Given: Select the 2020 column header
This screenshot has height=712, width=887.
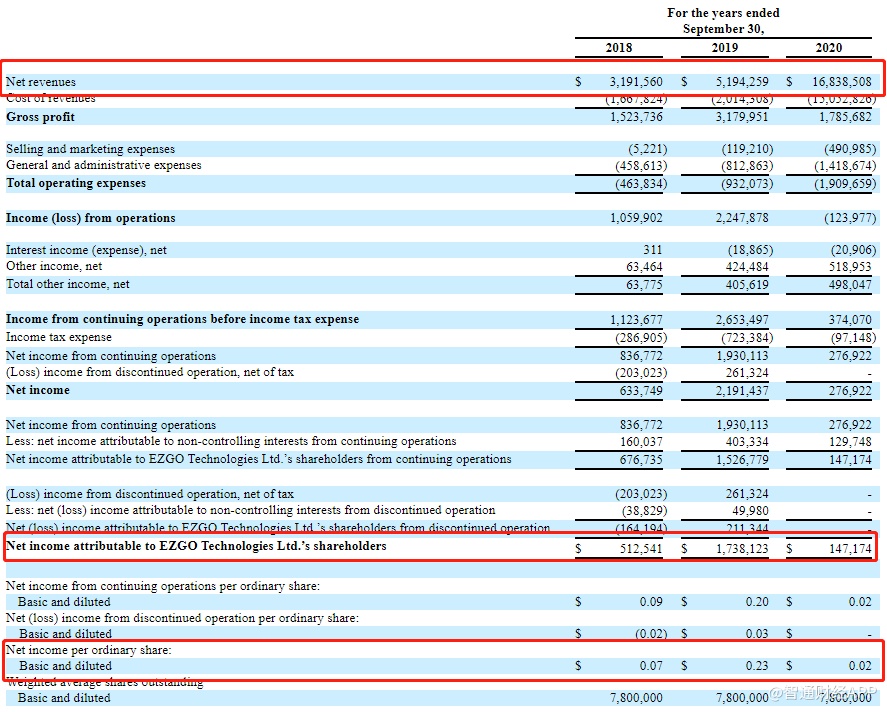Looking at the screenshot, I should tap(829, 48).
